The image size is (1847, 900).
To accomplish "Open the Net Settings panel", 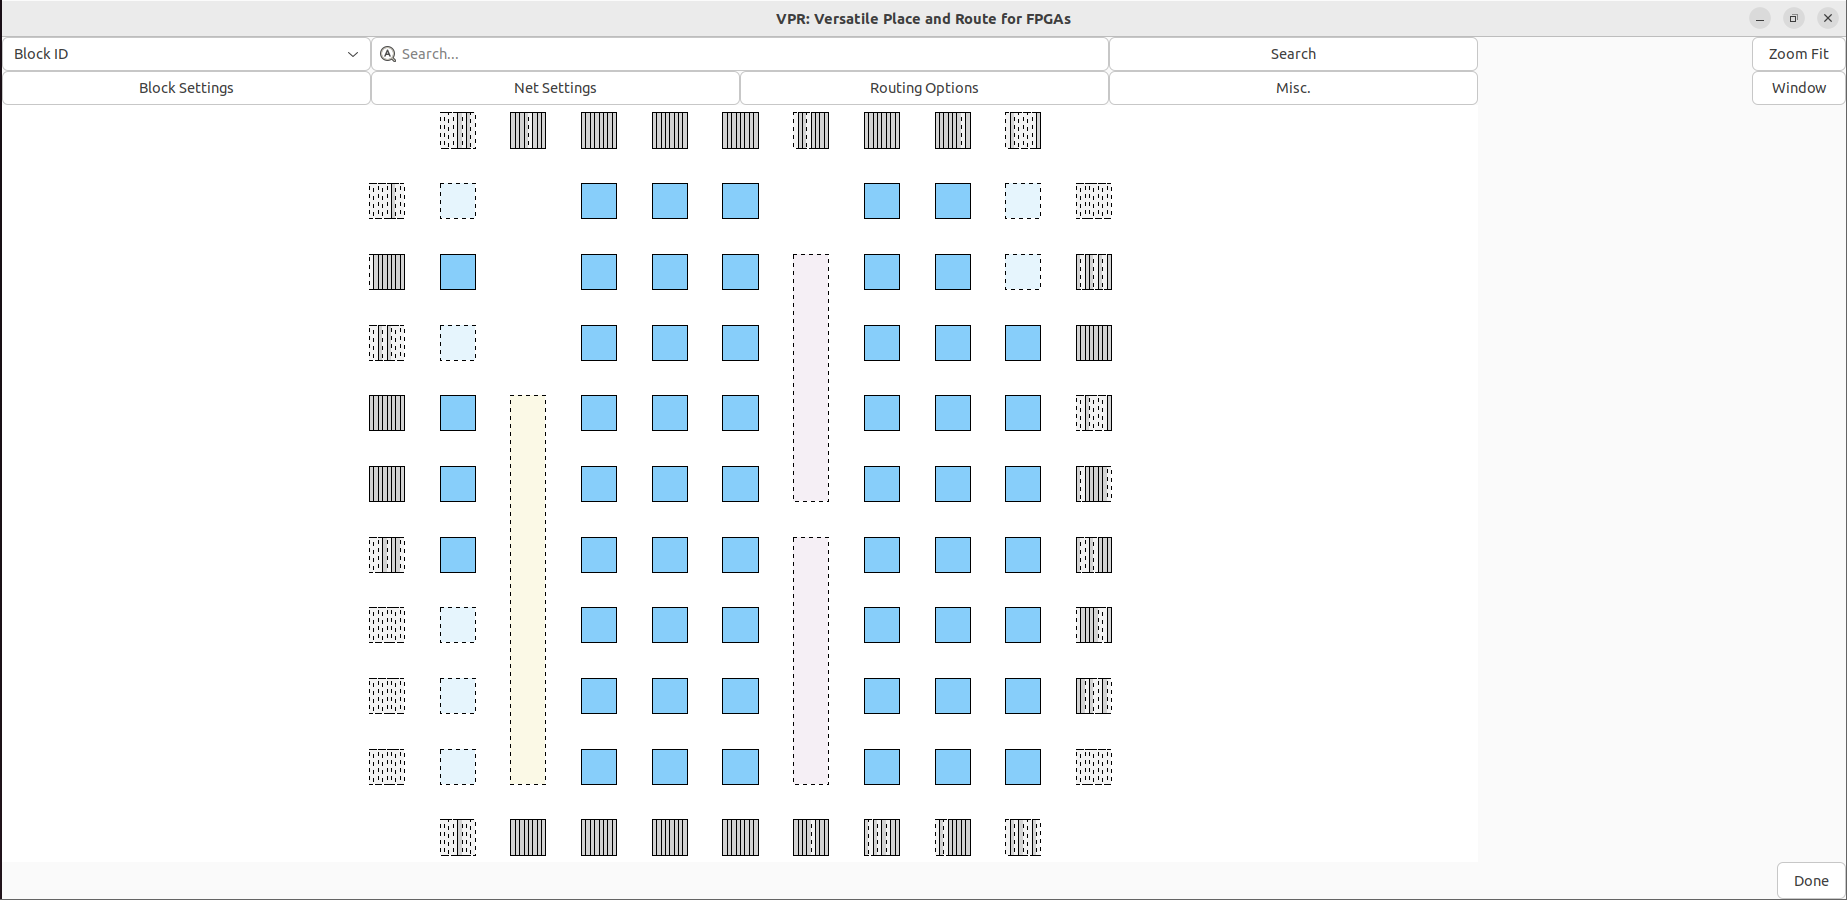I will coord(555,88).
